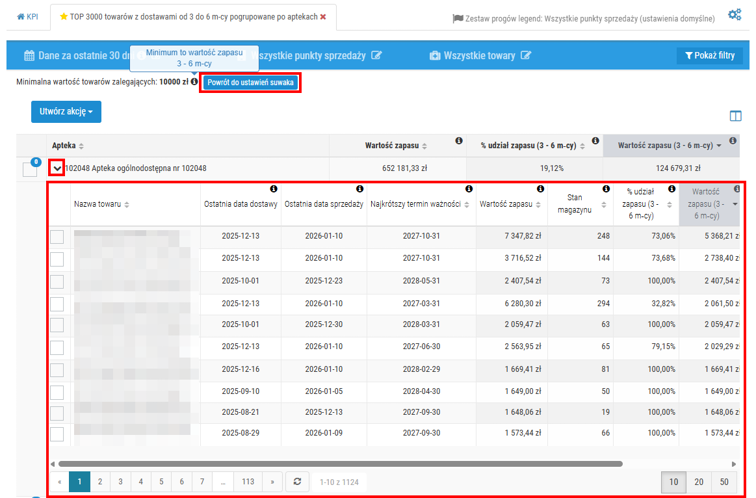Set page size to 50 rows

724,482
